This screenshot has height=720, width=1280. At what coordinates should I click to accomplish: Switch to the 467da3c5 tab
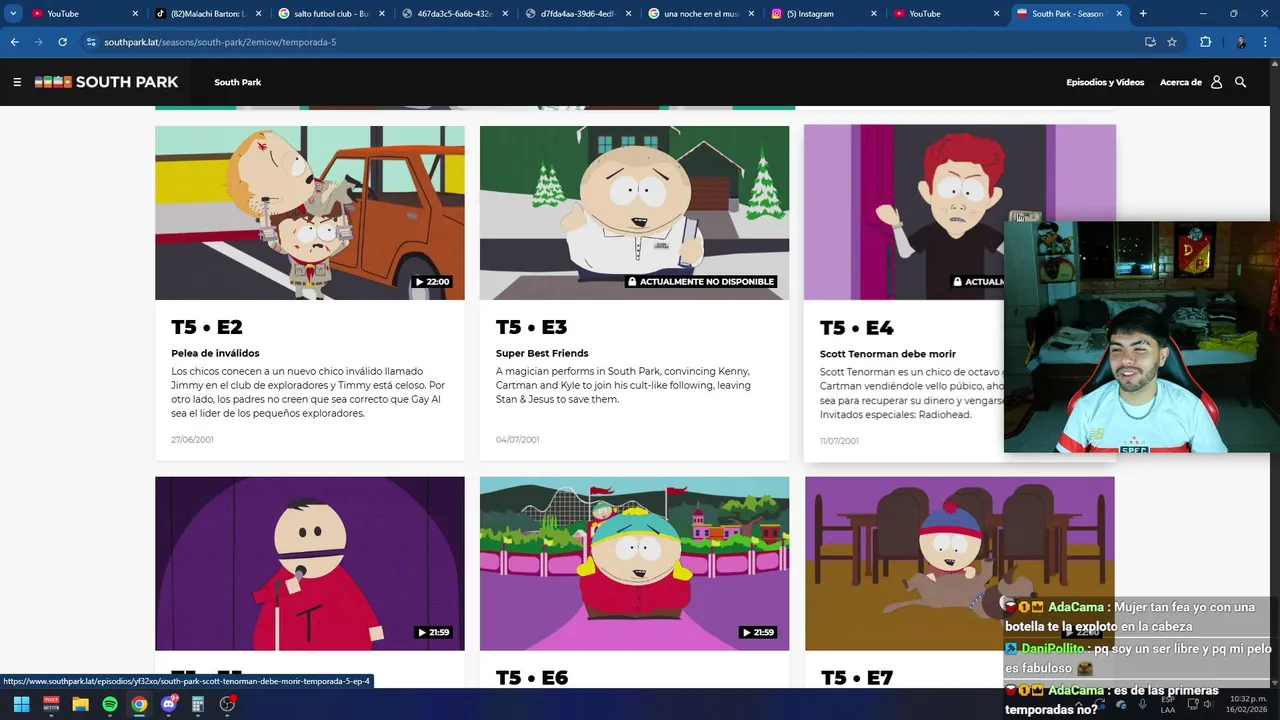tap(454, 14)
